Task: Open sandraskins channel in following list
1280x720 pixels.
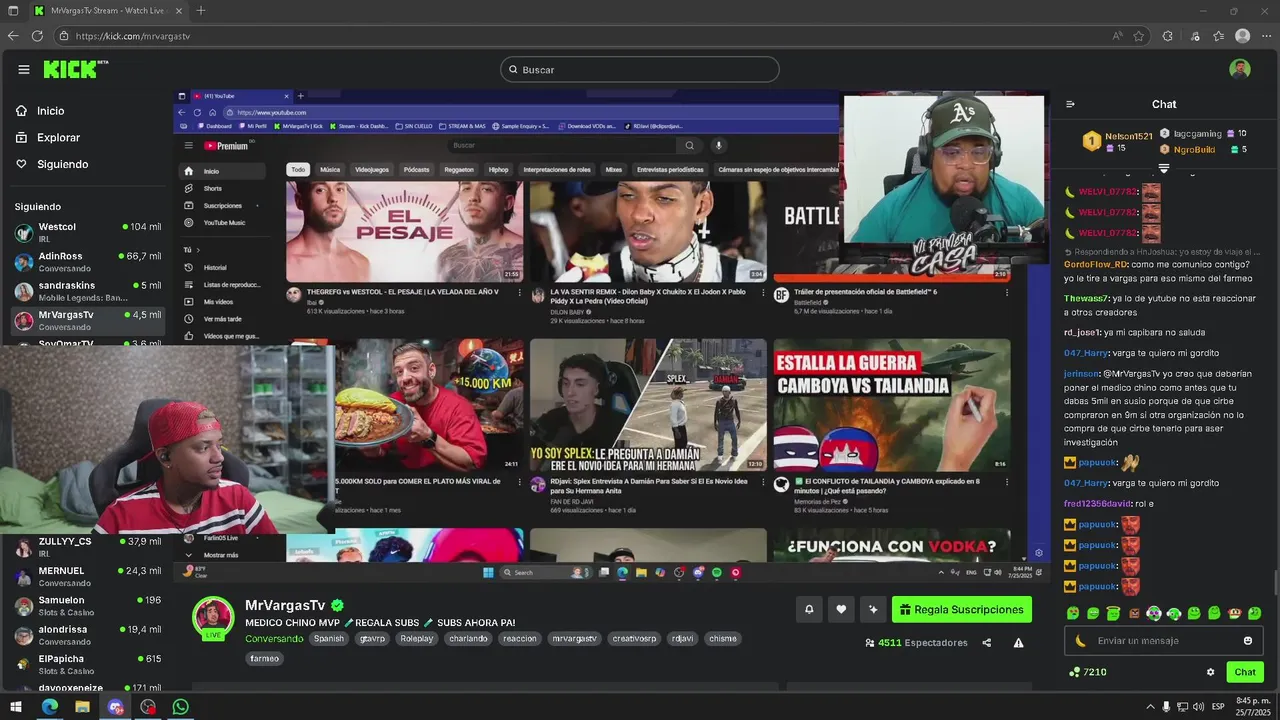Action: point(88,290)
